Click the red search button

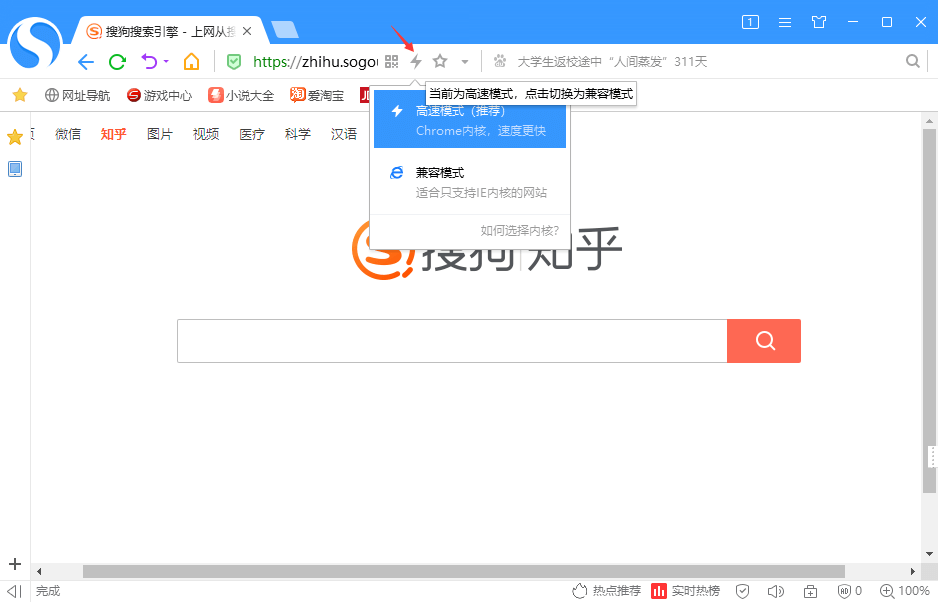(764, 340)
